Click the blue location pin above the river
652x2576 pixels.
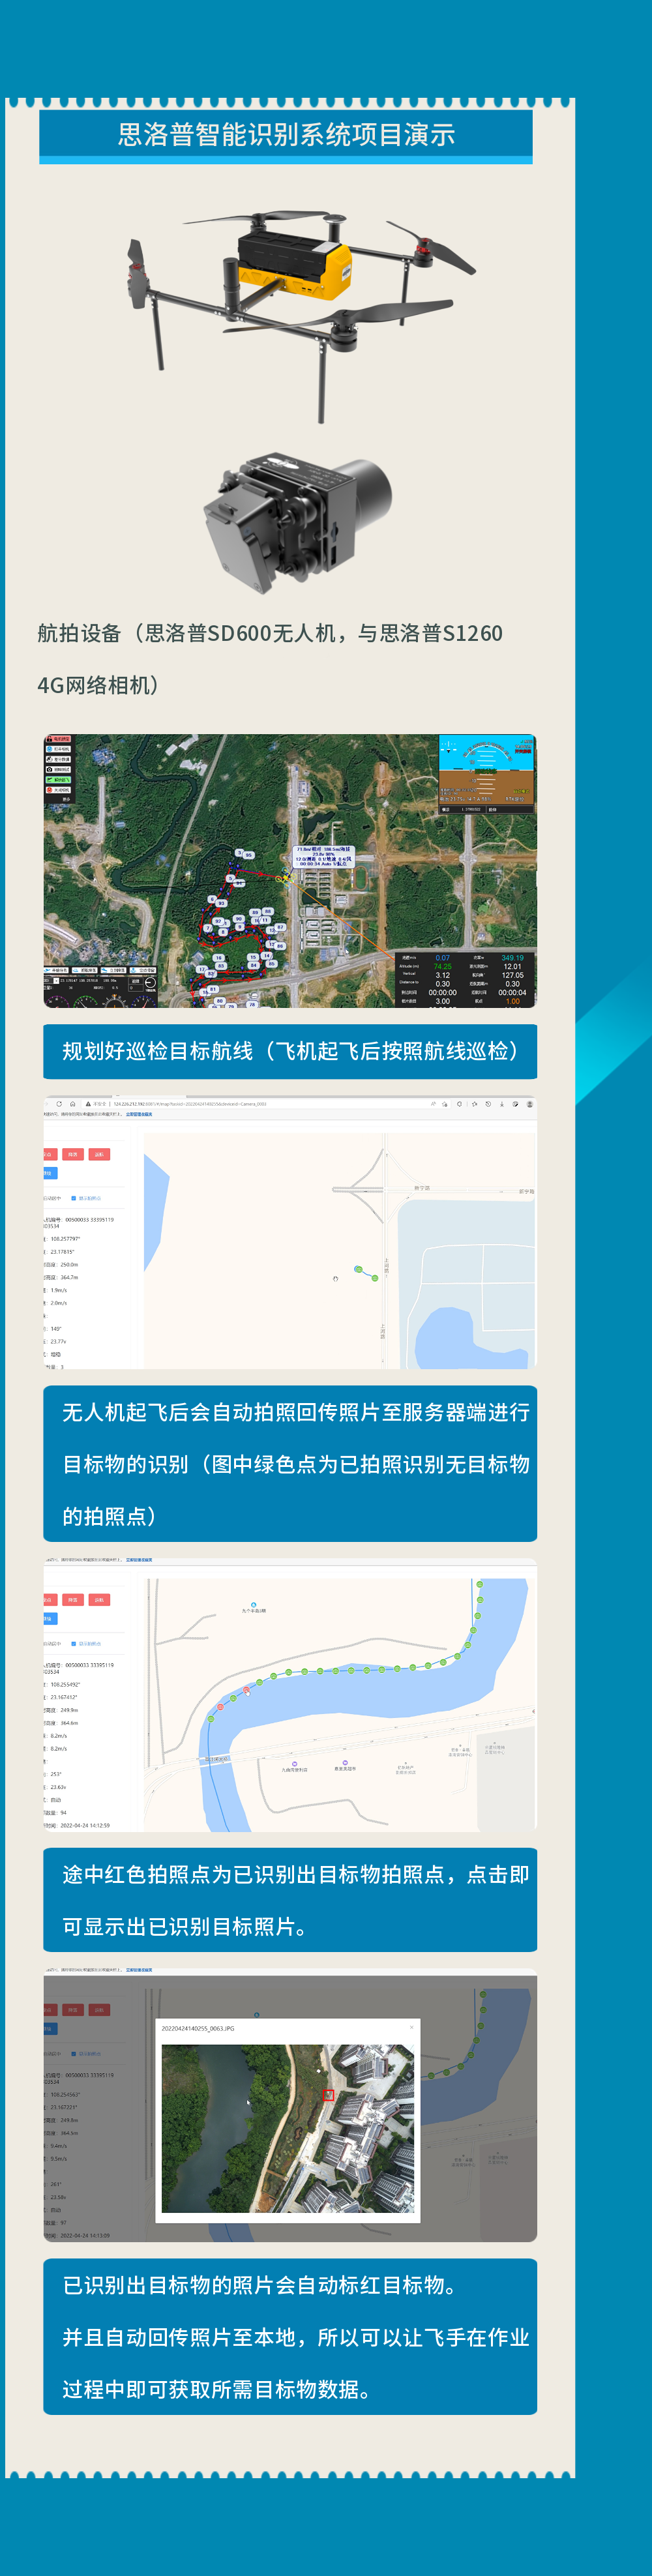point(254,1605)
